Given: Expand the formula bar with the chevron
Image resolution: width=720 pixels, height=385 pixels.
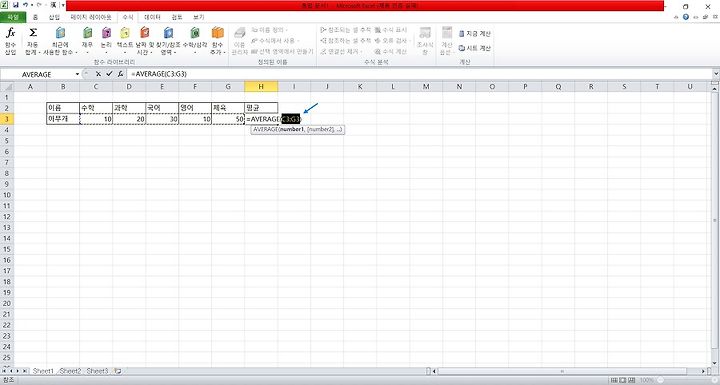Looking at the screenshot, I should [x=715, y=74].
